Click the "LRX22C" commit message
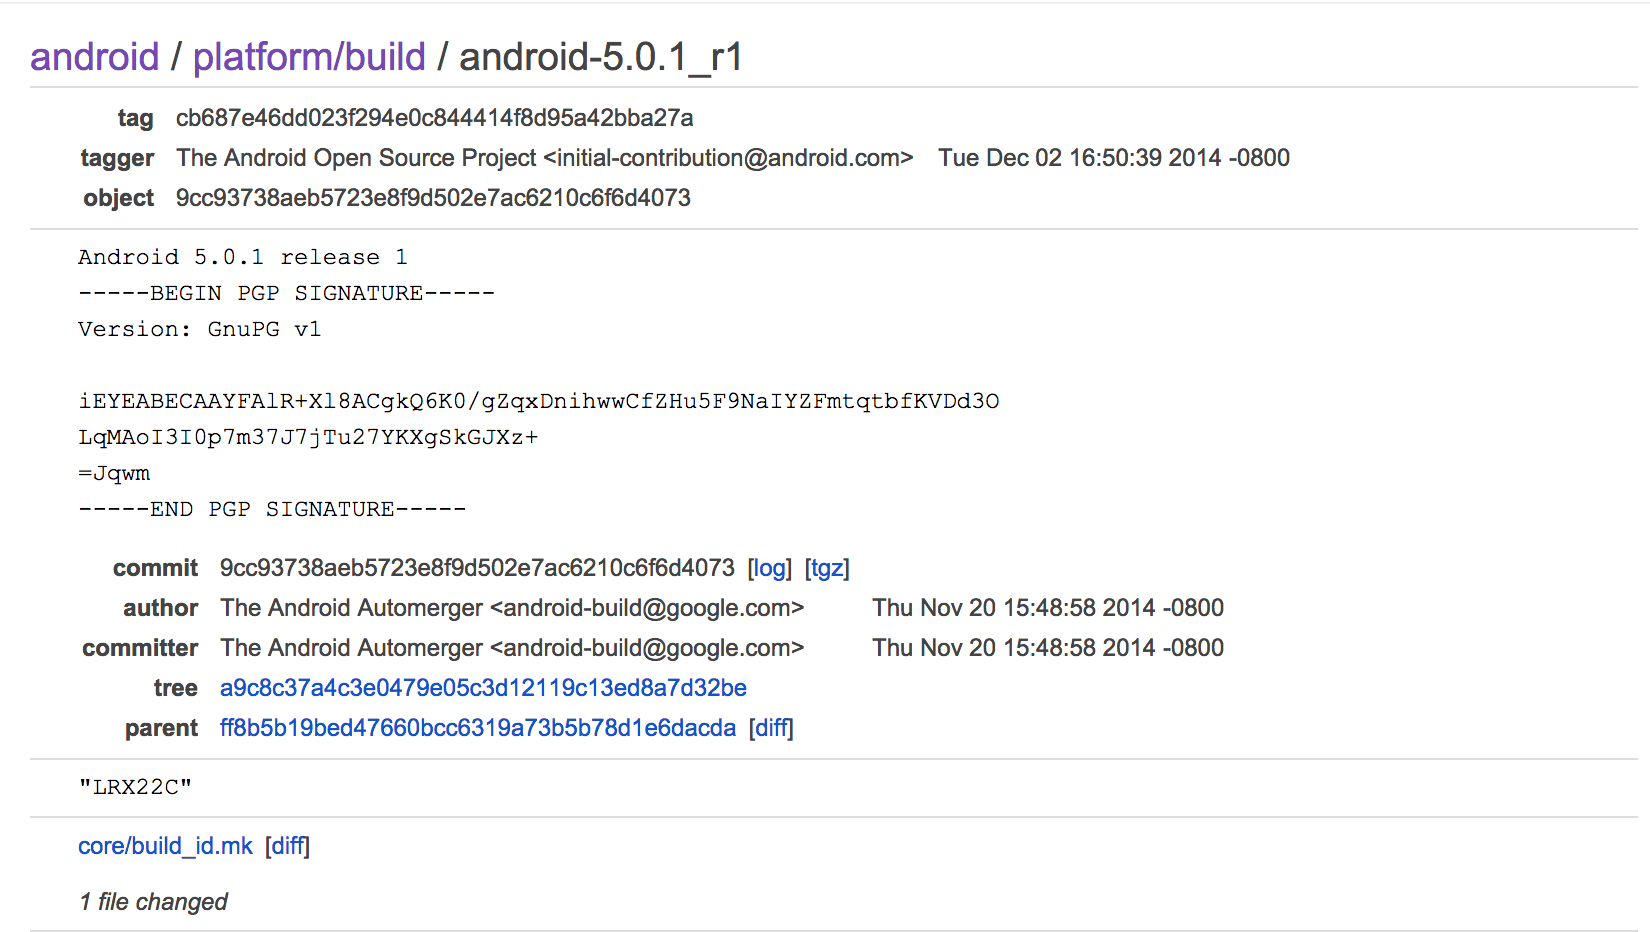Image resolution: width=1650 pixels, height=932 pixels. click(135, 787)
